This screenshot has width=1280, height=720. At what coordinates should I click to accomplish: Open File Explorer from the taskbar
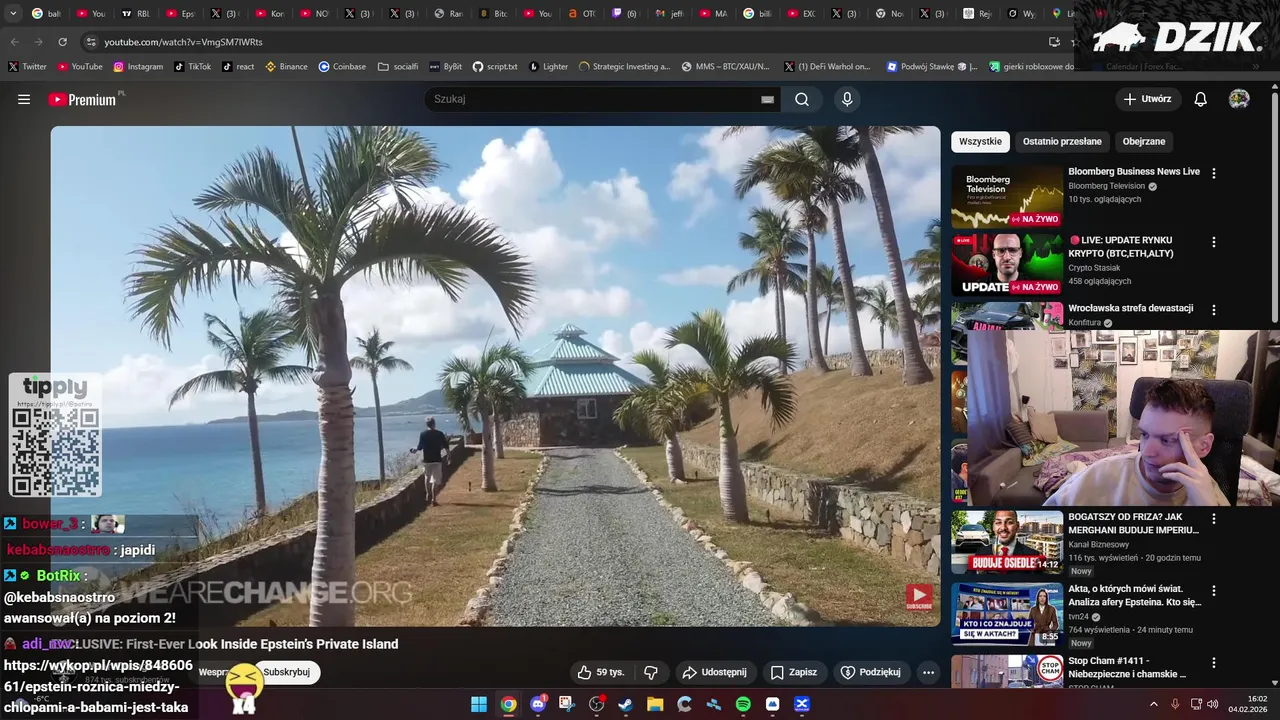tap(655, 704)
